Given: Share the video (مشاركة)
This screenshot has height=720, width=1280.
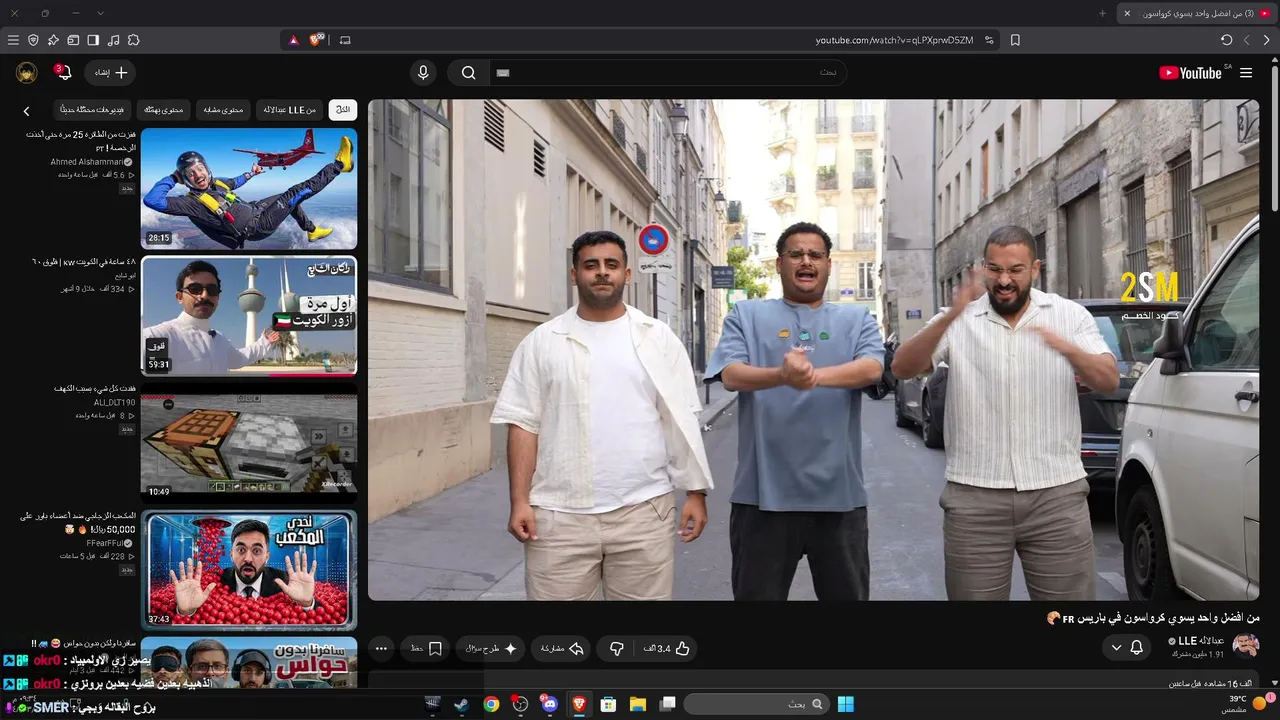Looking at the screenshot, I should tap(562, 649).
